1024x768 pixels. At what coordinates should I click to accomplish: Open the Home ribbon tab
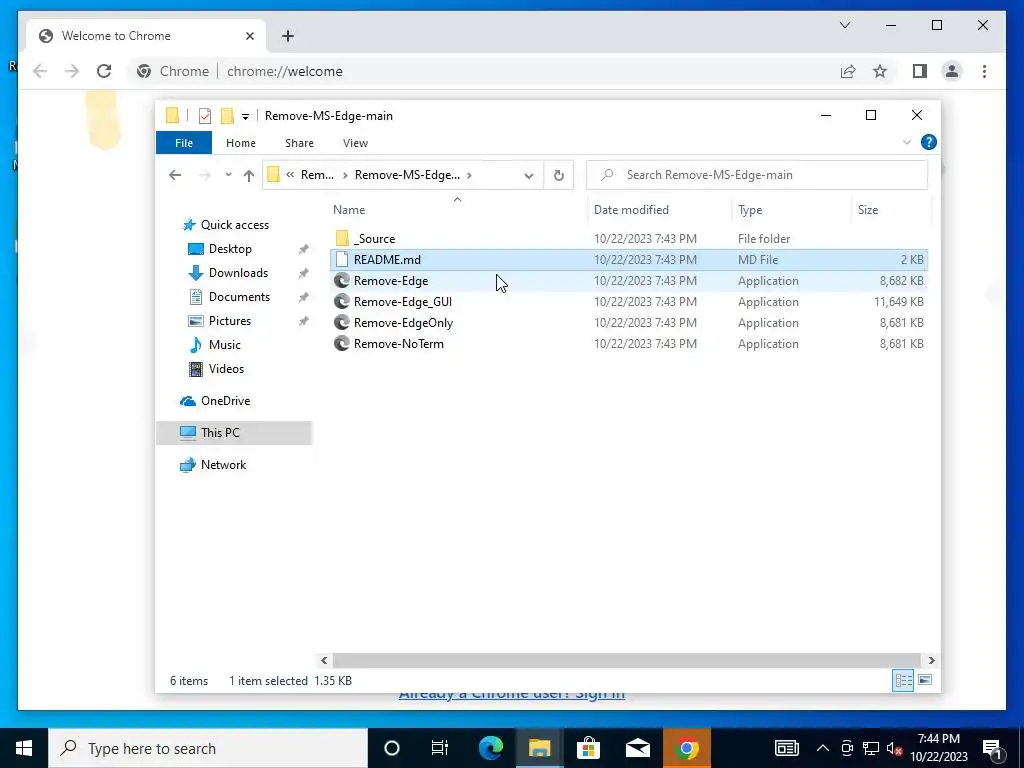point(241,143)
